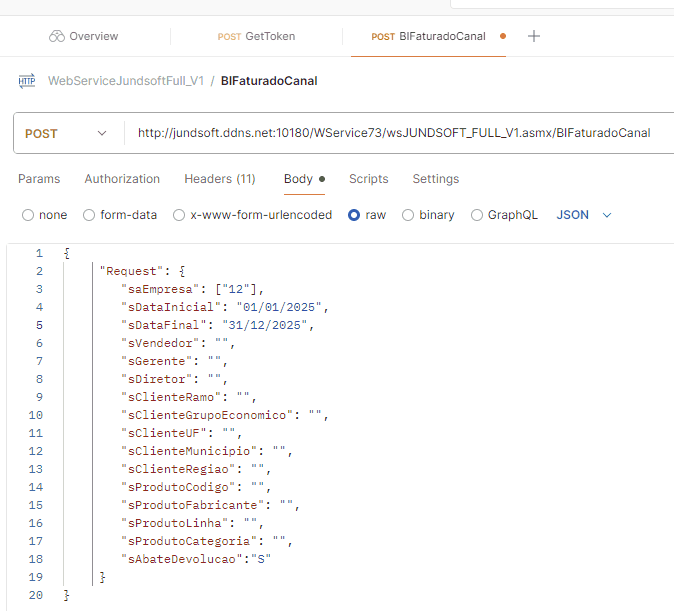Open the Params tab
Screen dimensions: 674x611
(39, 179)
